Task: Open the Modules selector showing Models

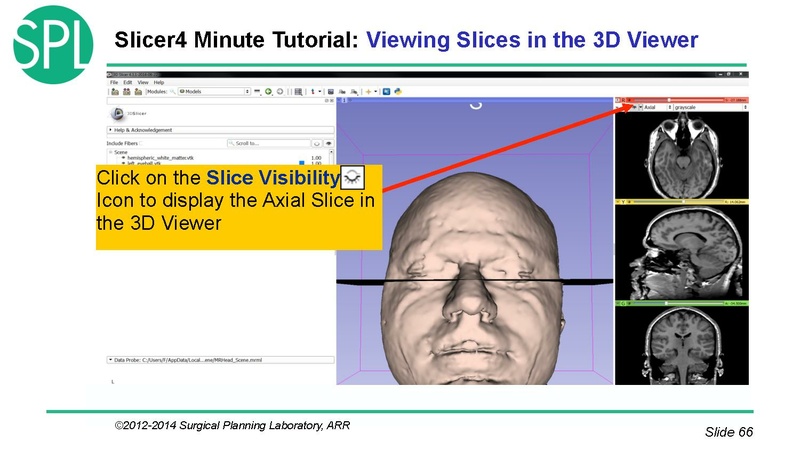Action: (x=214, y=92)
